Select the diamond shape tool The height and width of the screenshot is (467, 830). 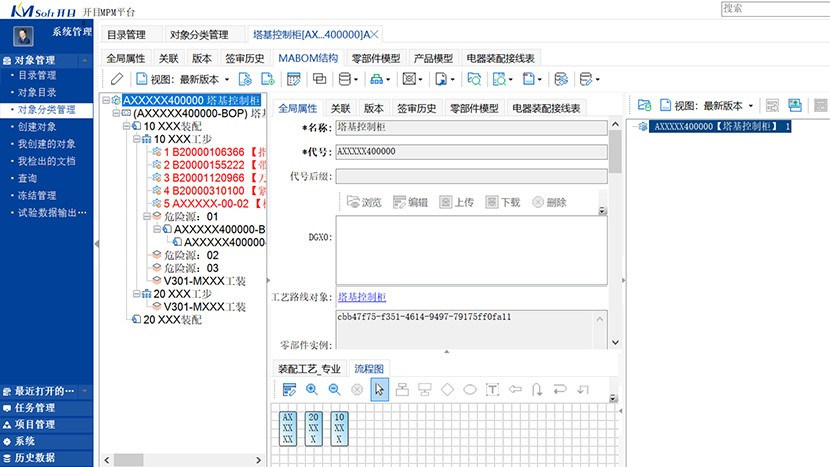[447, 390]
